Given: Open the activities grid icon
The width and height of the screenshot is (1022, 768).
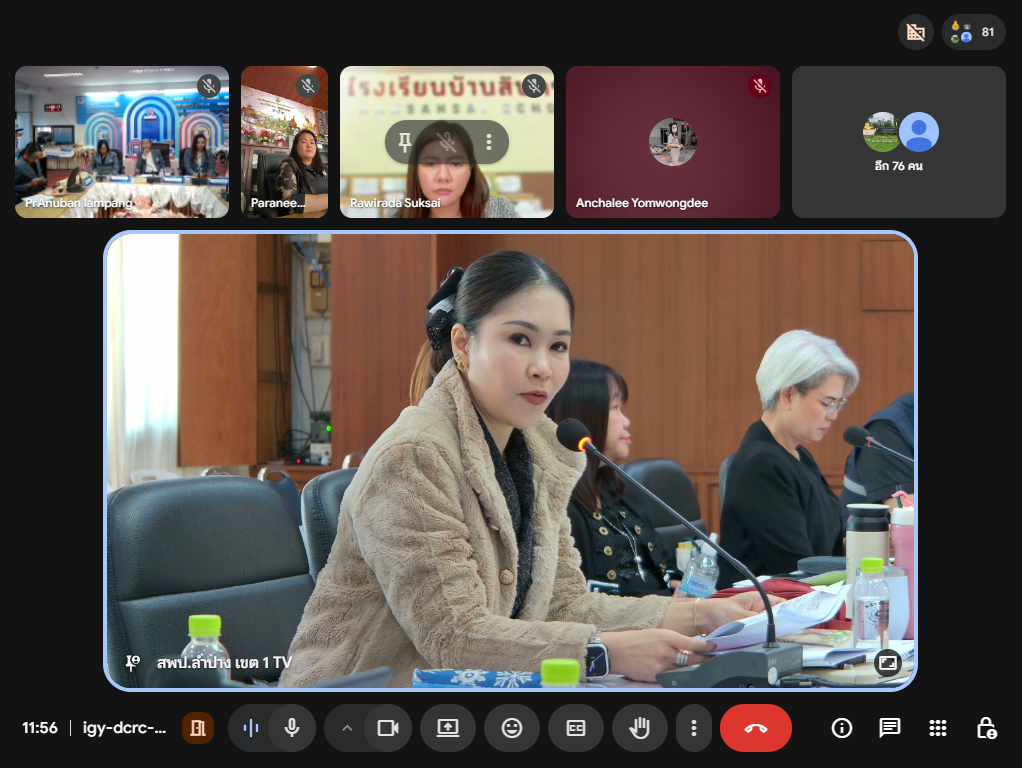Looking at the screenshot, I should pyautogui.click(x=938, y=728).
